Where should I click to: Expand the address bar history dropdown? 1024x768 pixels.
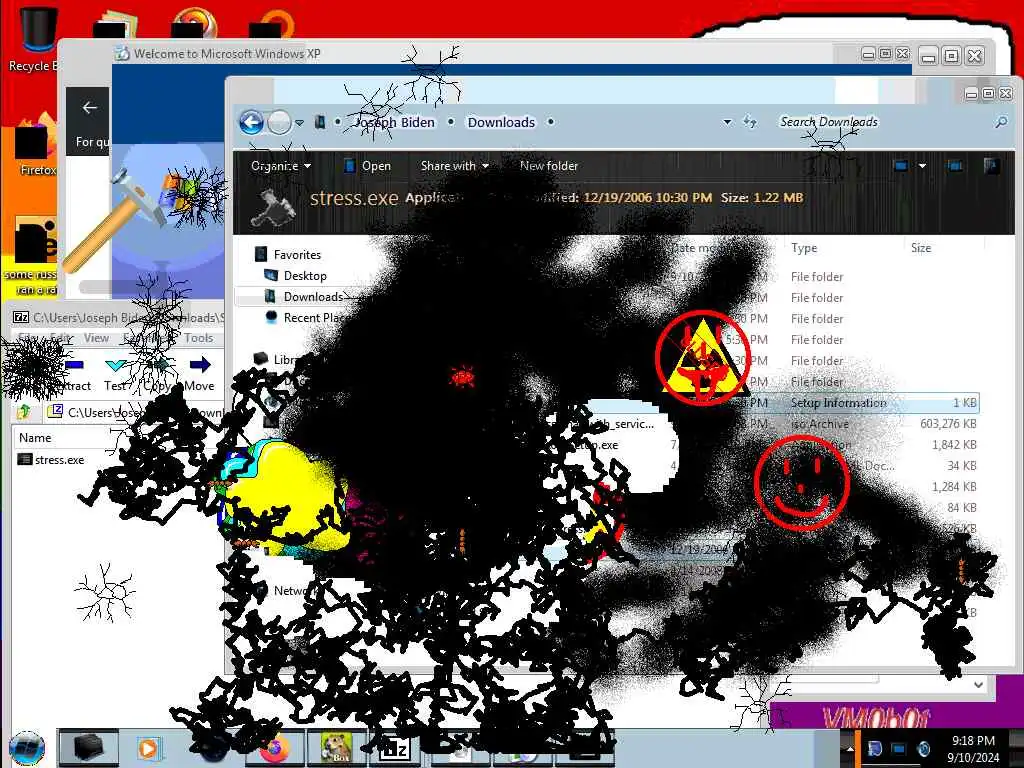pos(727,122)
